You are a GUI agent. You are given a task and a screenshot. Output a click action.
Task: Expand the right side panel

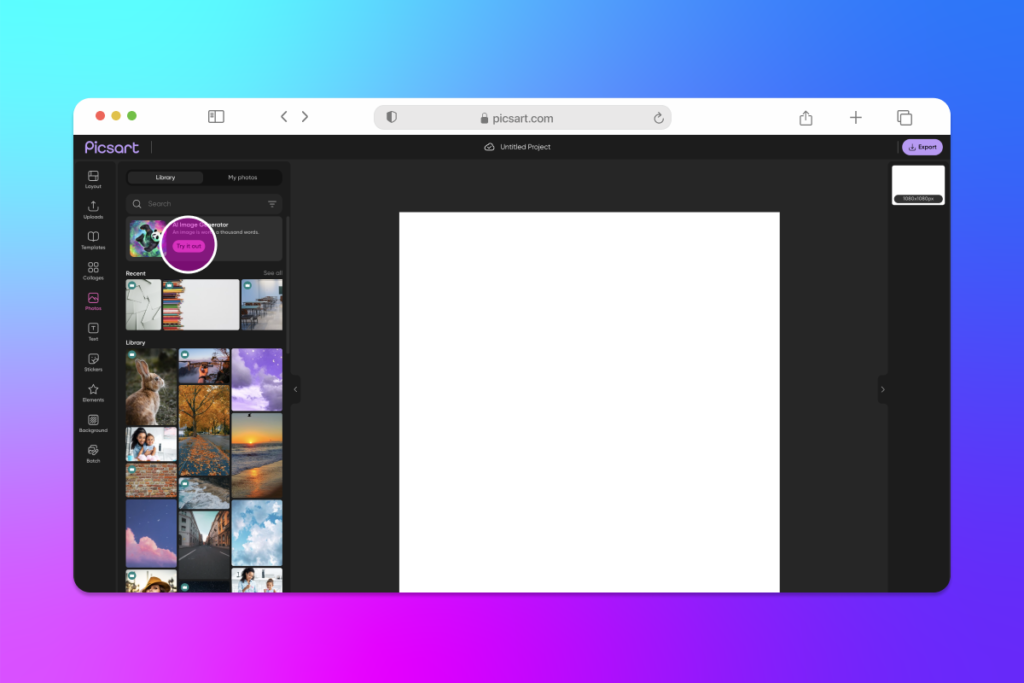pyautogui.click(x=883, y=390)
